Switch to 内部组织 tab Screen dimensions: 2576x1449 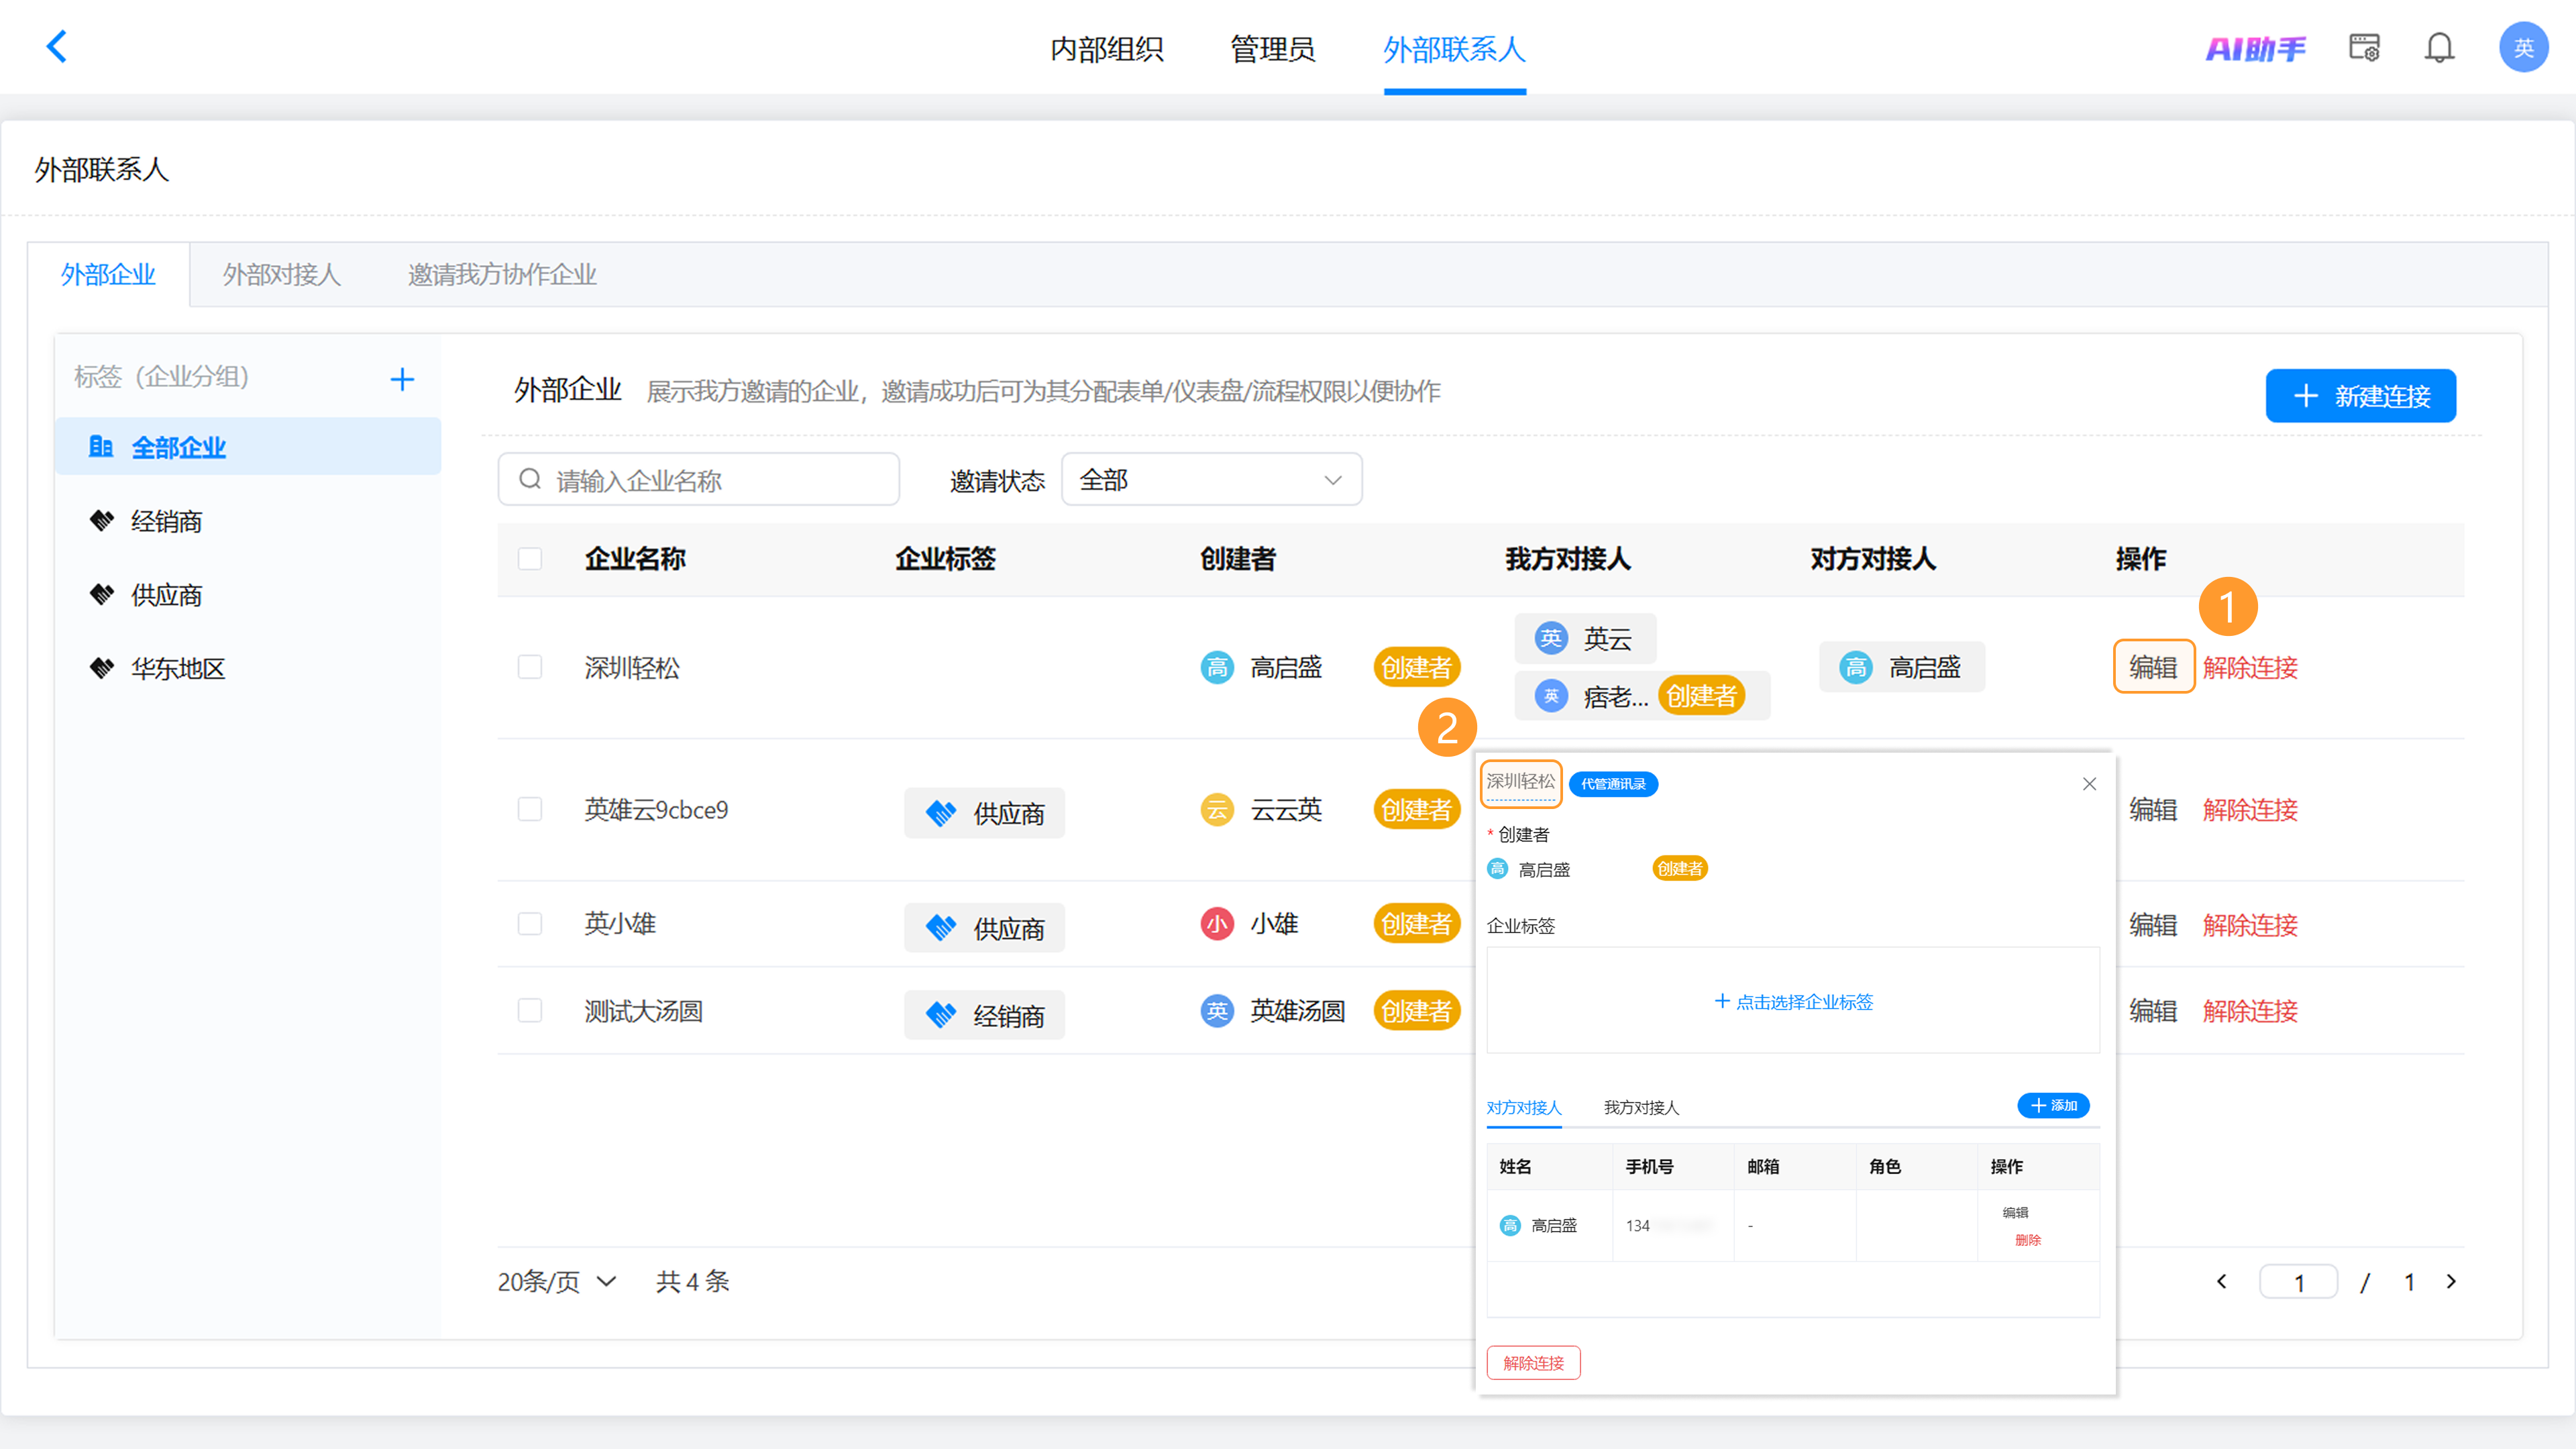coord(1106,48)
